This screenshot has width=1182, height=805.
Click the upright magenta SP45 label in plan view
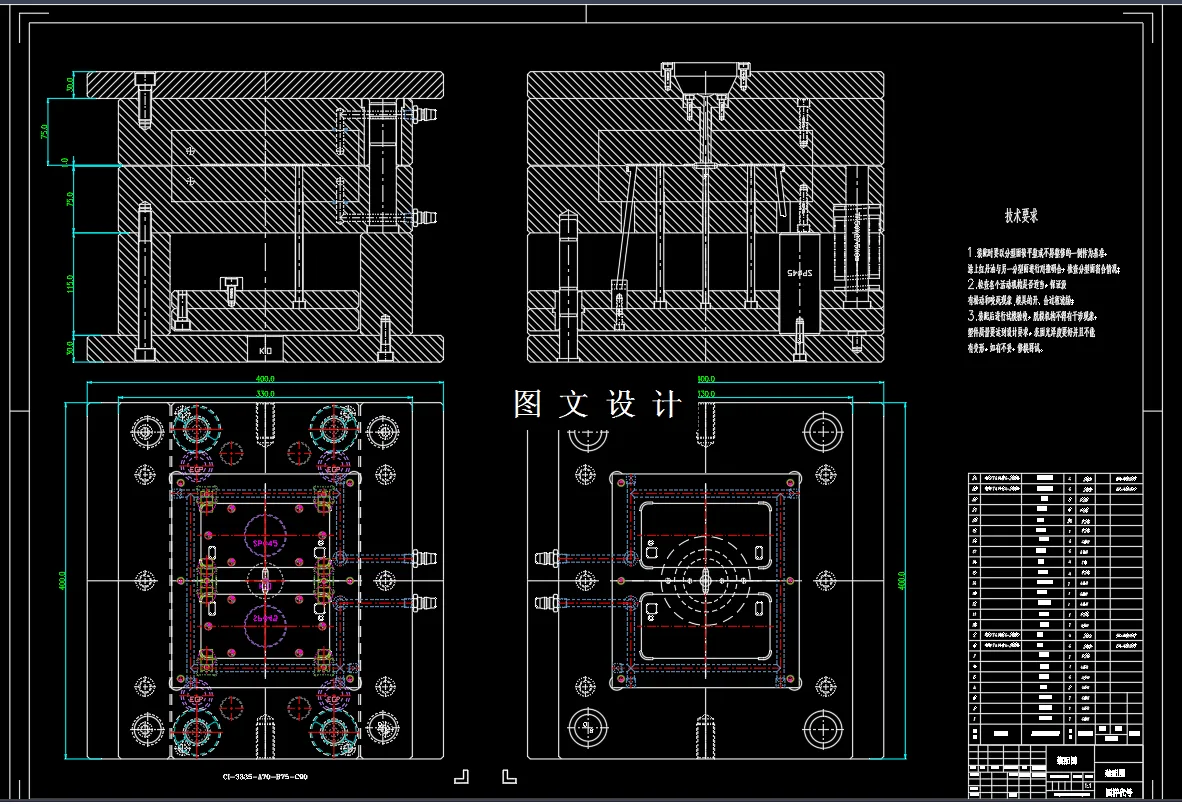click(x=265, y=543)
